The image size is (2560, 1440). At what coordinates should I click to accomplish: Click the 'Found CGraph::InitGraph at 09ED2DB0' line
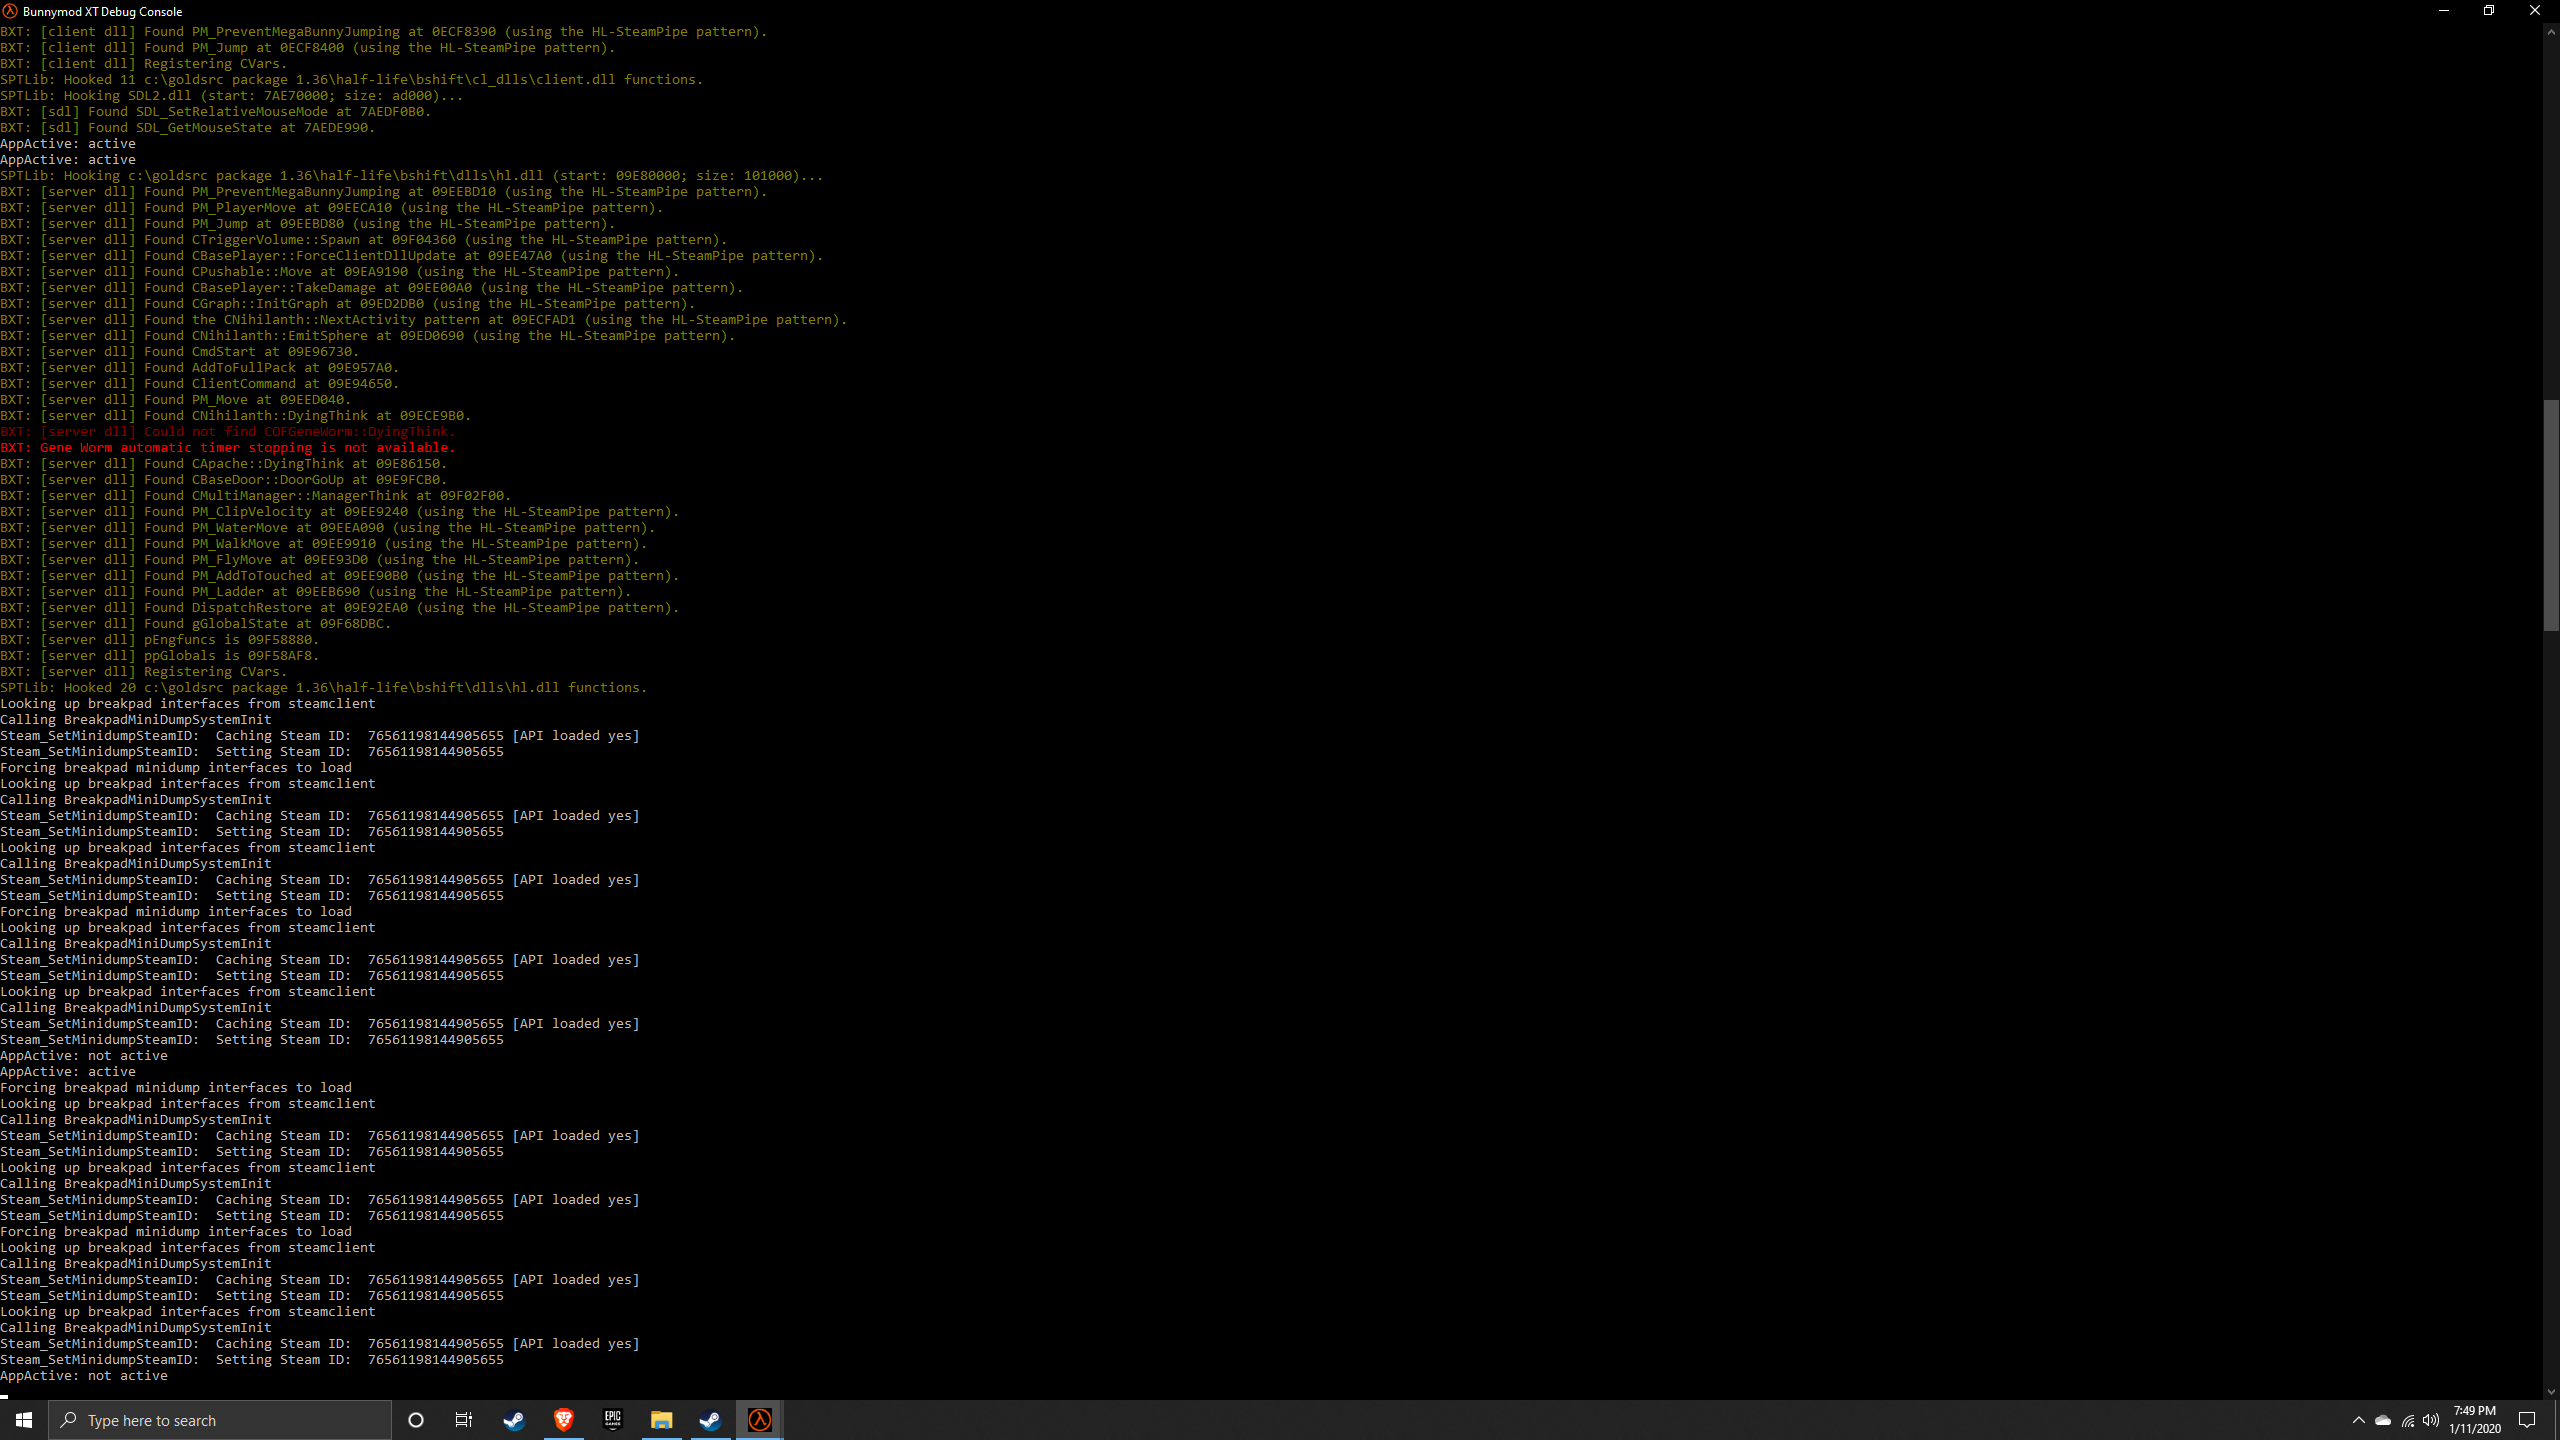tap(348, 304)
